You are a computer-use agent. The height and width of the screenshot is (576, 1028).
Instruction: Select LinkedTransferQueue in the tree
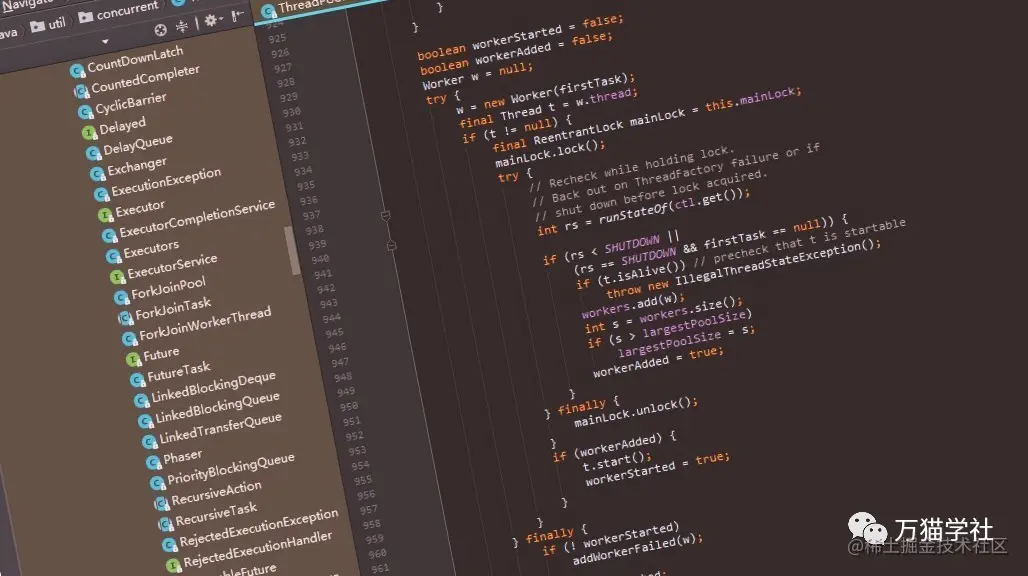(220, 428)
